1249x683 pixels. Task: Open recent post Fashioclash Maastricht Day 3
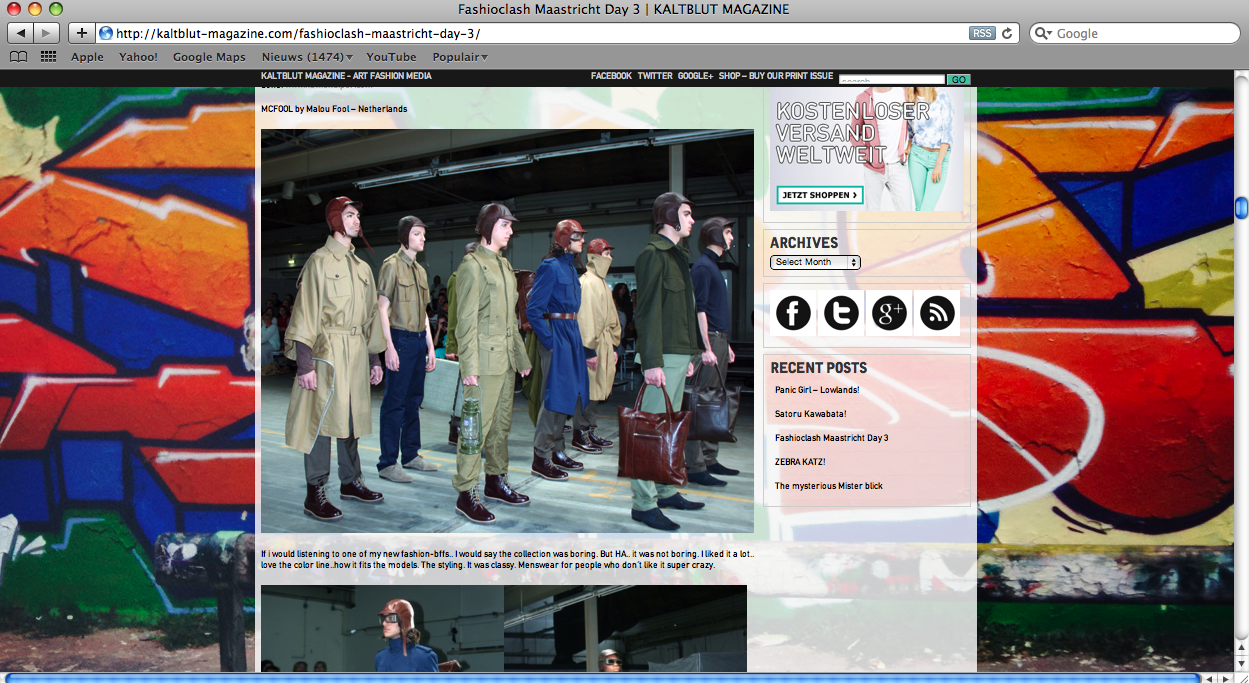coord(832,438)
